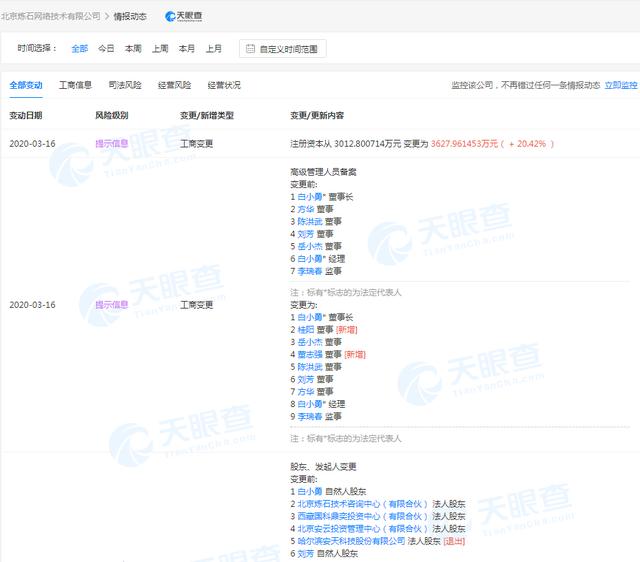Open 白小勇 董事长 link under 变更为
Image resolution: width=640 pixels, height=562 pixels.
pos(310,317)
